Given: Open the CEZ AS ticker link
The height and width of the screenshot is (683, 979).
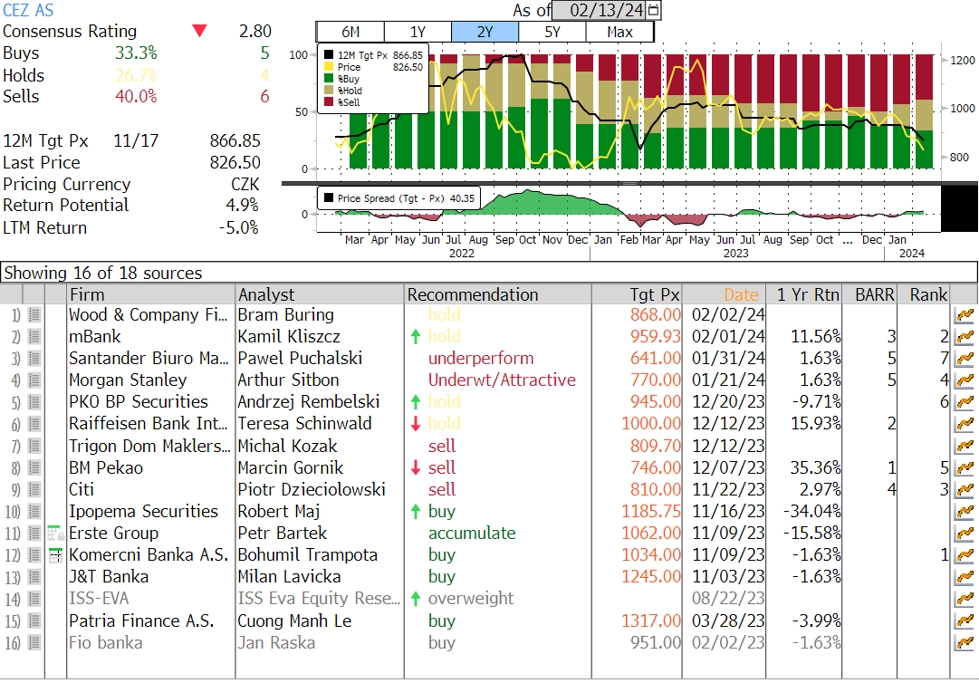Looking at the screenshot, I should [28, 10].
